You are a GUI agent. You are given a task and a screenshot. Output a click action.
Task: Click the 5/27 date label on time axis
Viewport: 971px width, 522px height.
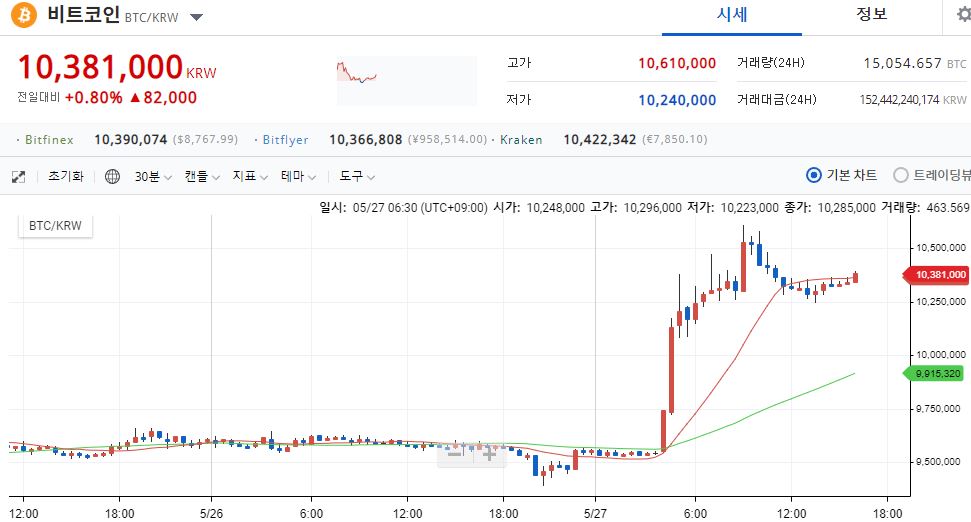click(595, 513)
